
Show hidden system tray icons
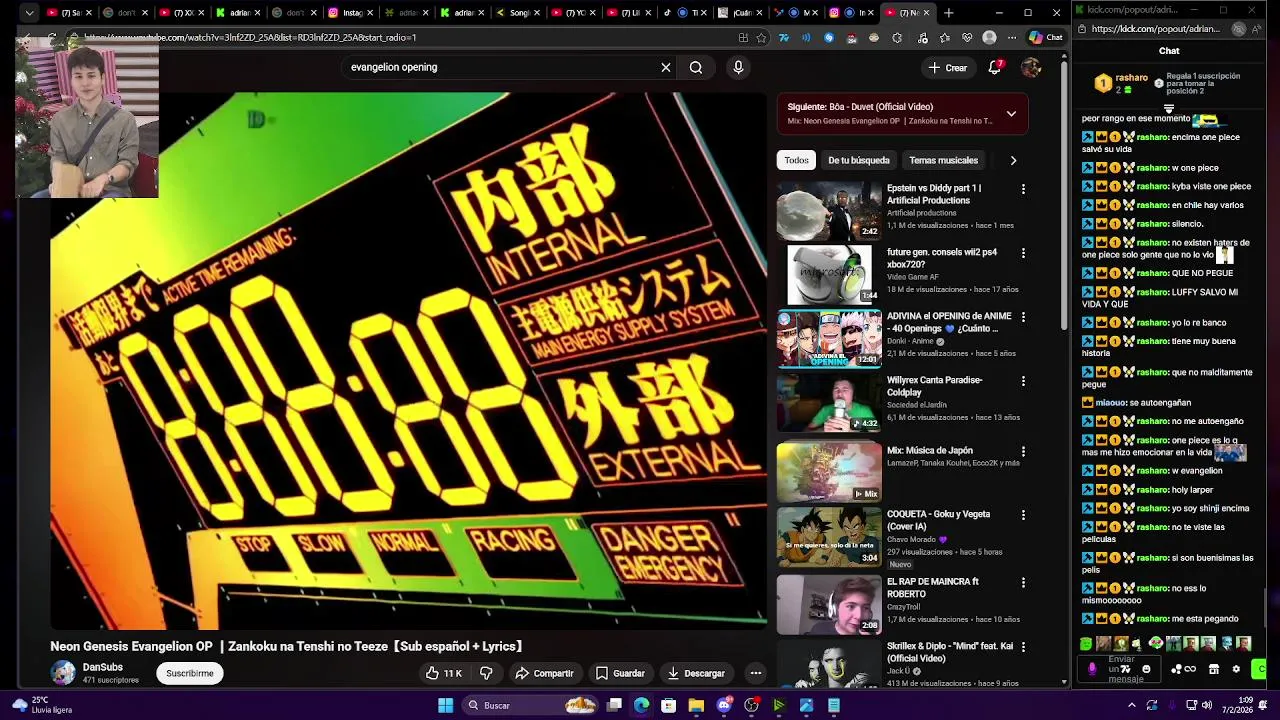pos(1132,705)
